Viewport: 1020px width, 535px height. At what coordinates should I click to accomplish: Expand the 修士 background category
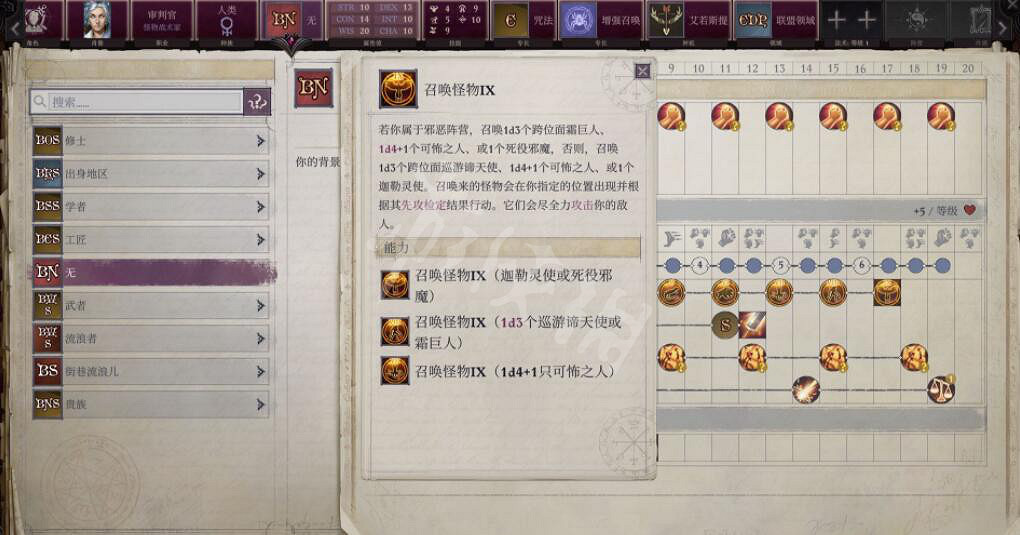(151, 141)
